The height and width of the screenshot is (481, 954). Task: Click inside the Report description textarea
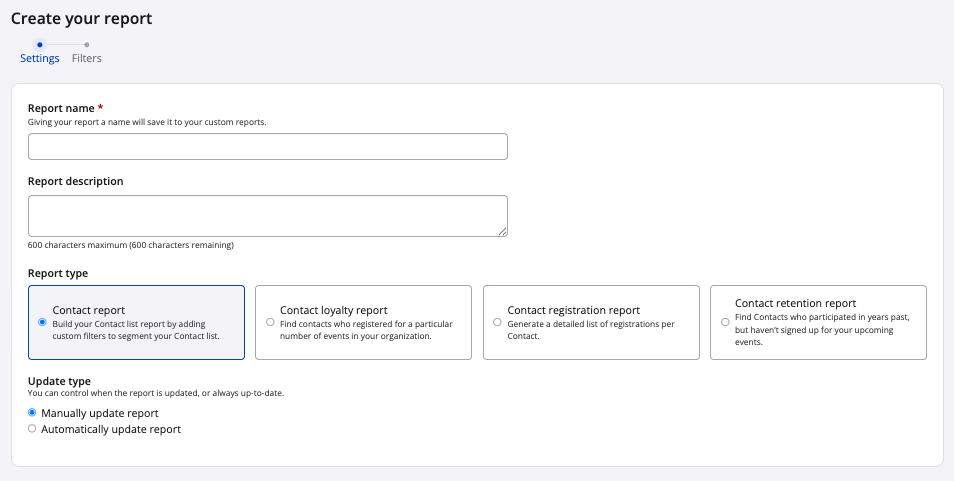[267, 216]
